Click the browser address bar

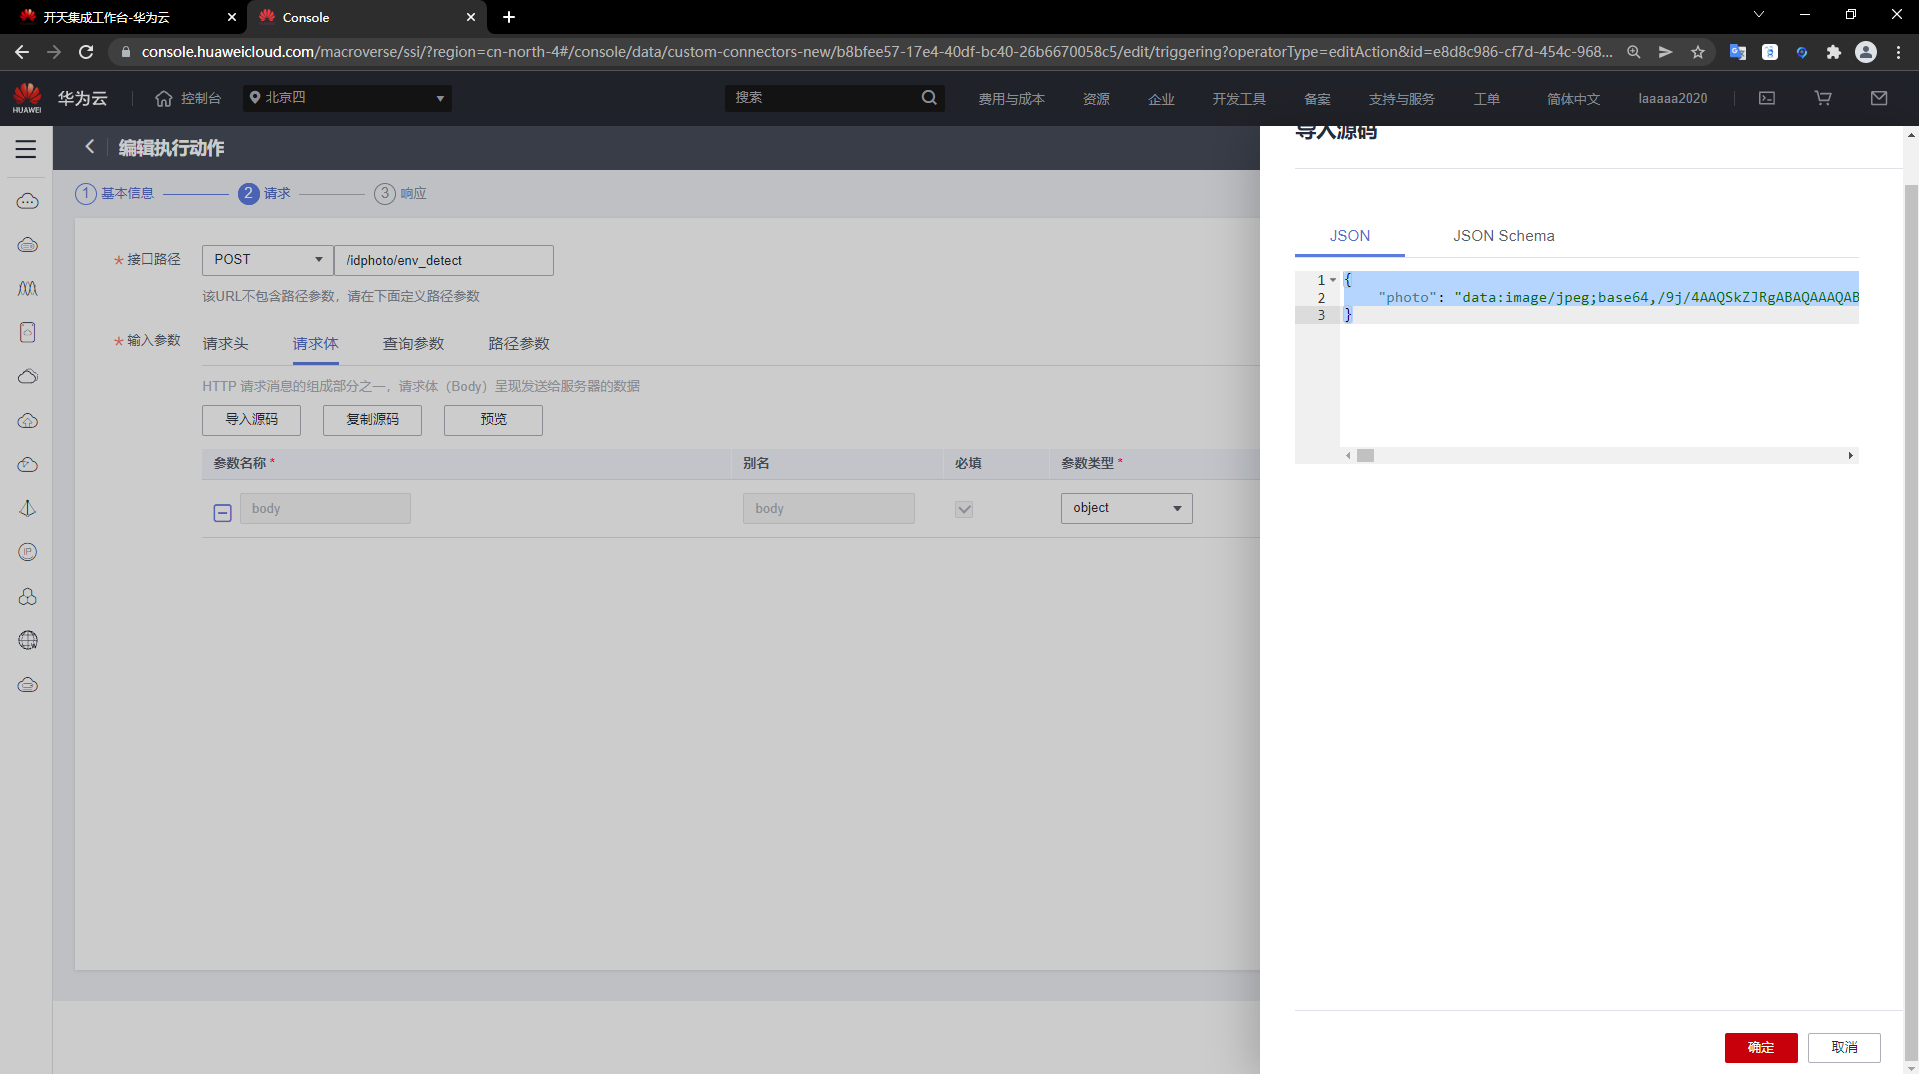pos(876,52)
